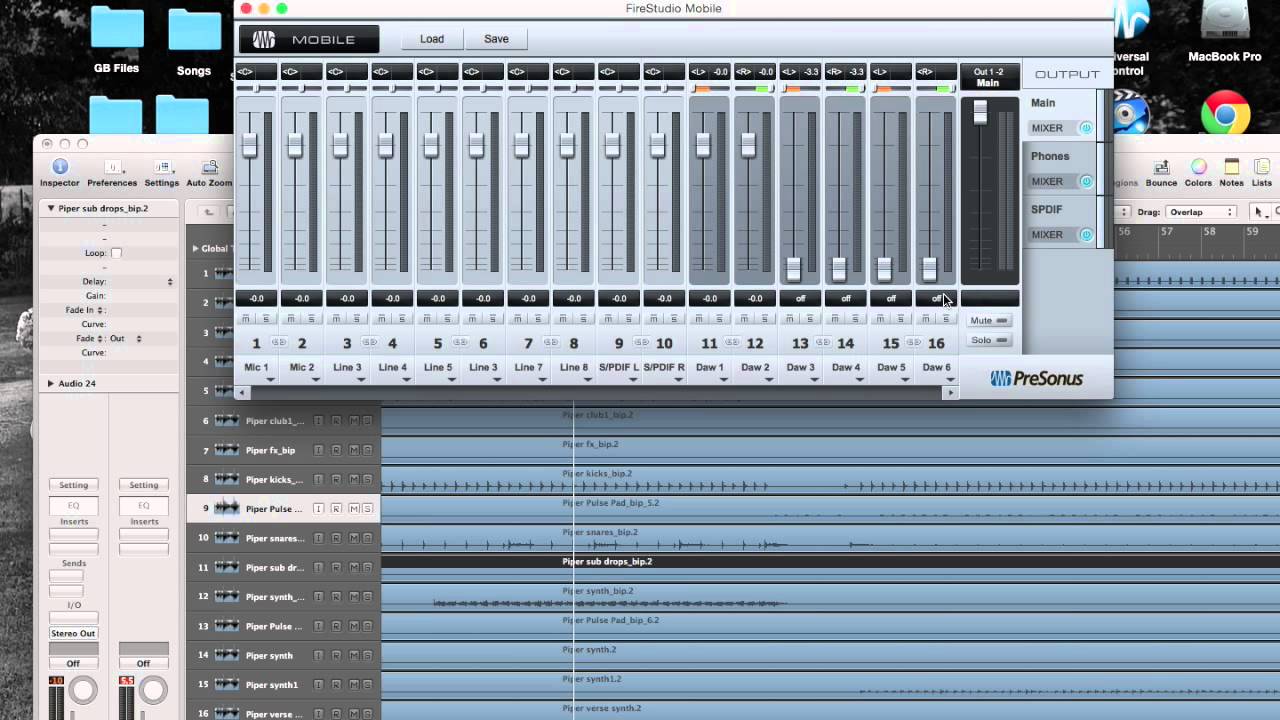Click the Load button
Screen dimensions: 1280x720
tap(432, 39)
